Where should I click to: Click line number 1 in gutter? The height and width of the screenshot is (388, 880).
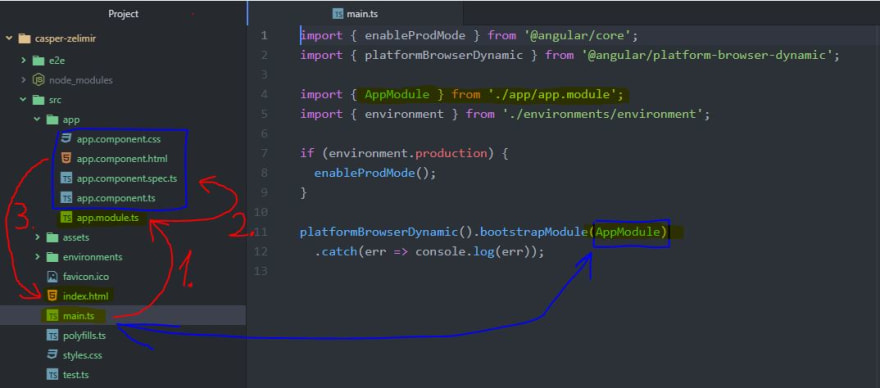(x=264, y=36)
